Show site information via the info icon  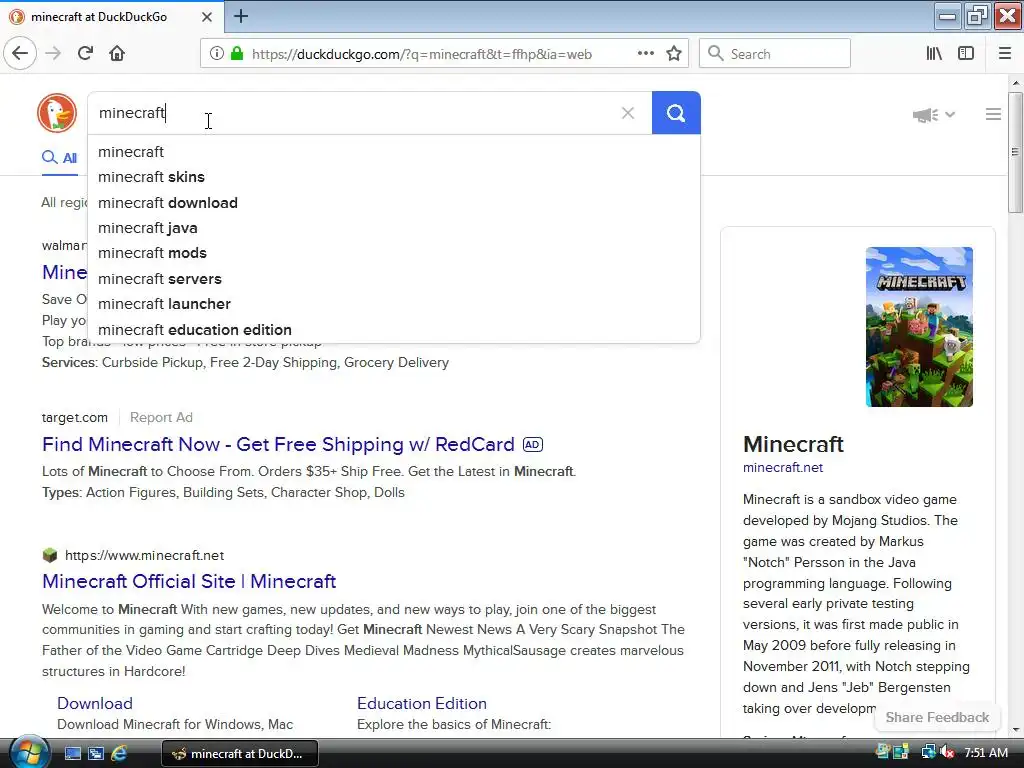[x=216, y=54]
